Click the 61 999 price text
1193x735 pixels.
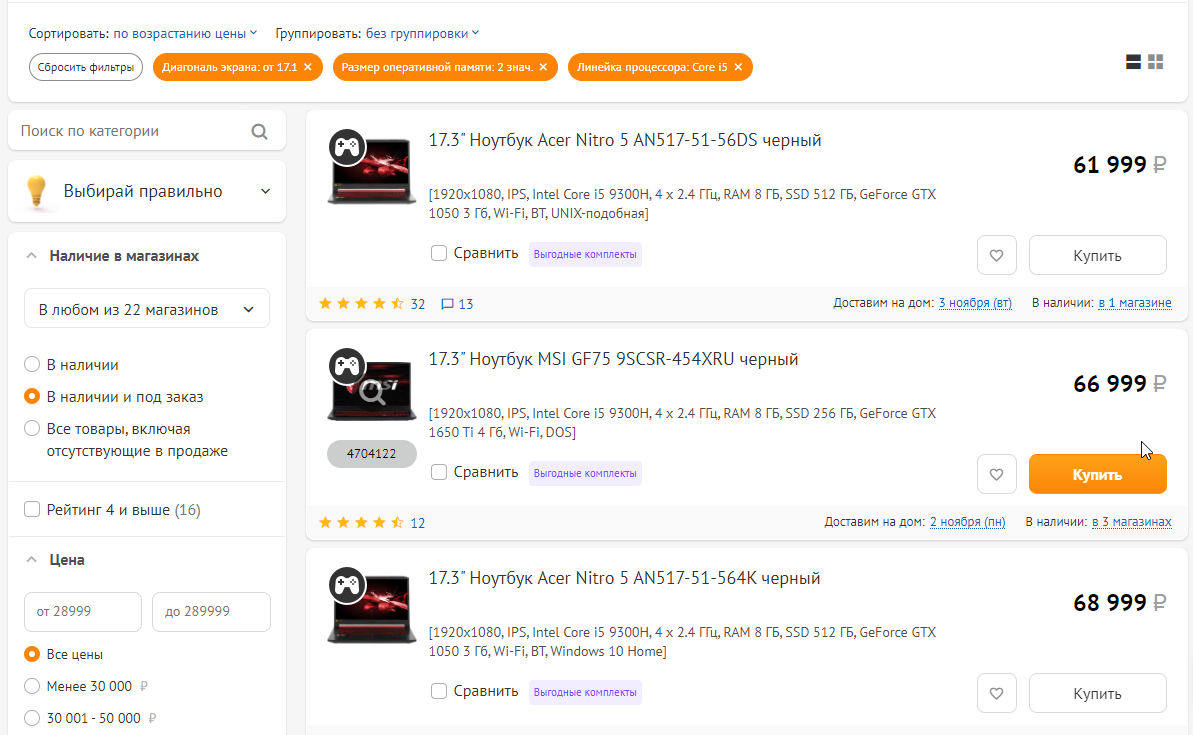pos(1109,164)
